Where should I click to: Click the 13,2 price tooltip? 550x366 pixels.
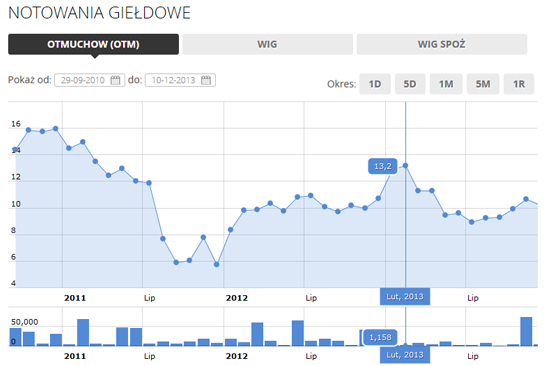(383, 166)
